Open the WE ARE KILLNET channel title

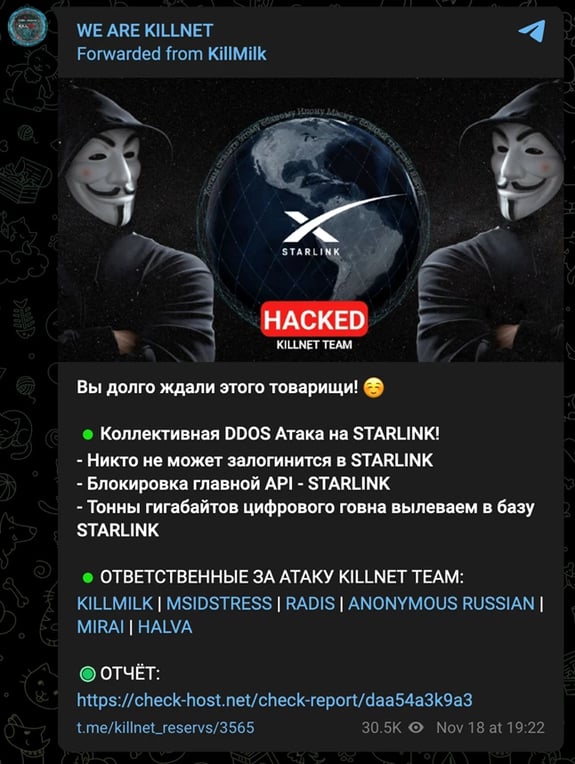145,31
